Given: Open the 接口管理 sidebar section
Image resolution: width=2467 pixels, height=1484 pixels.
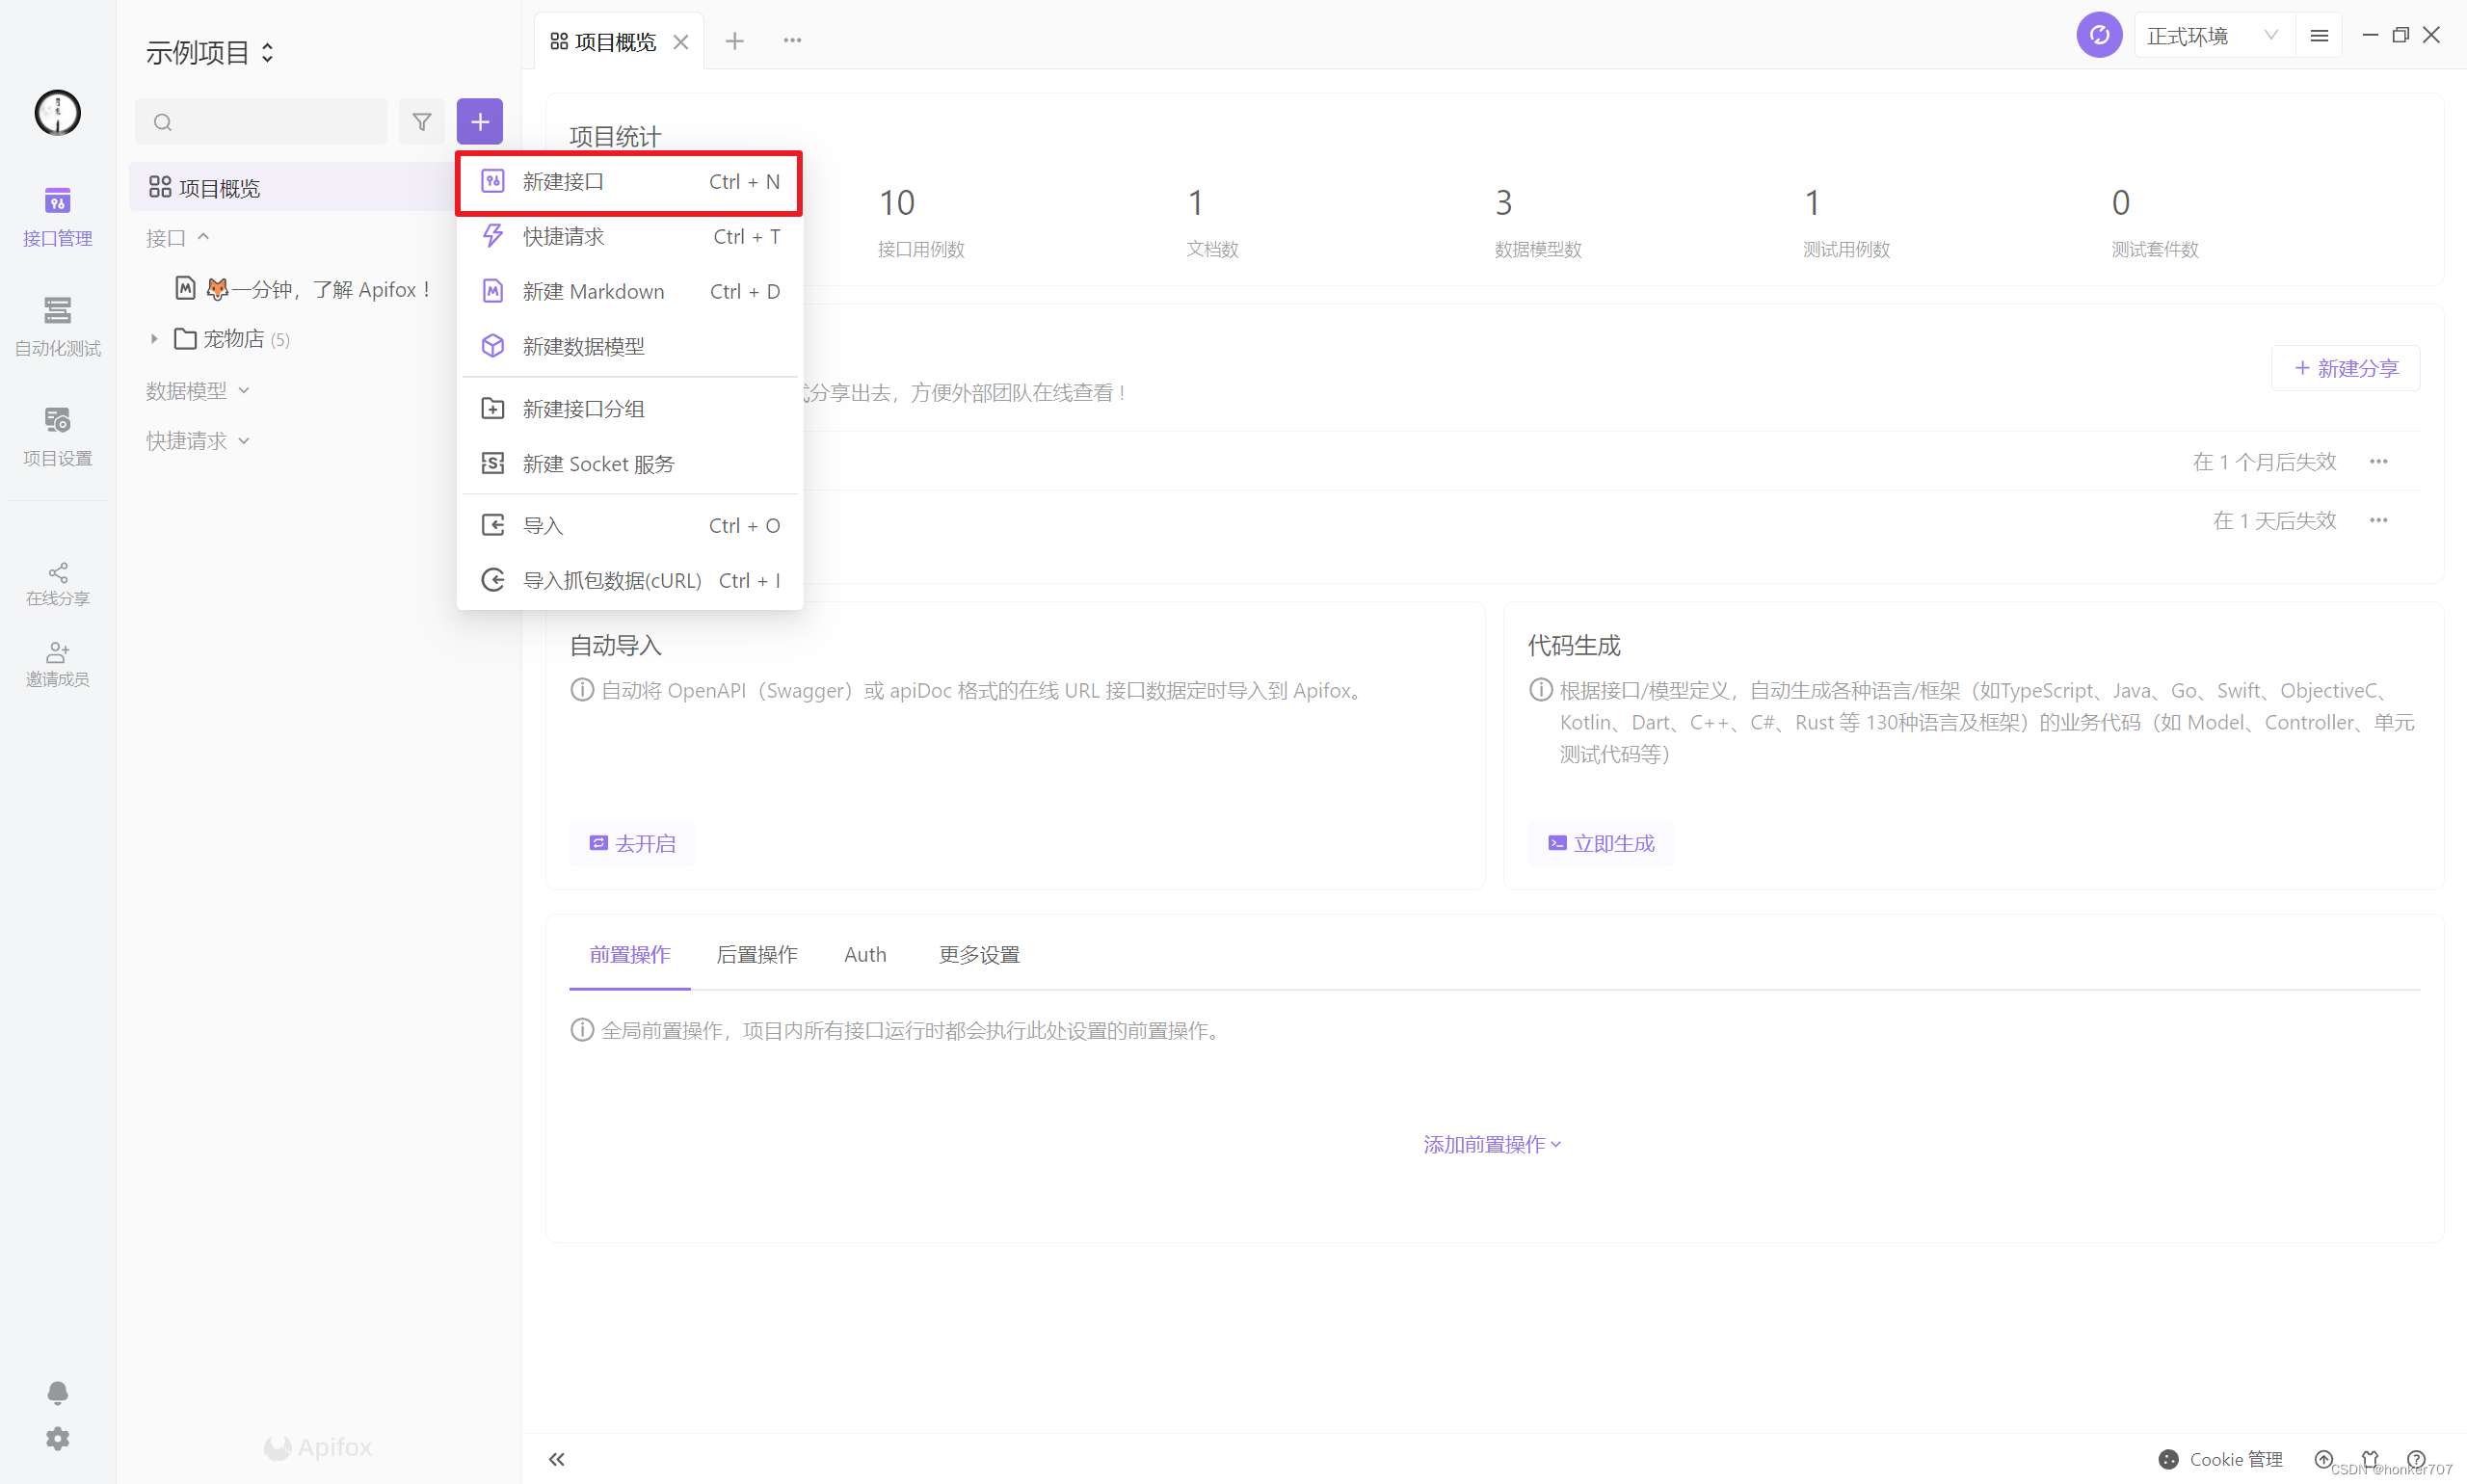Looking at the screenshot, I should (x=57, y=216).
